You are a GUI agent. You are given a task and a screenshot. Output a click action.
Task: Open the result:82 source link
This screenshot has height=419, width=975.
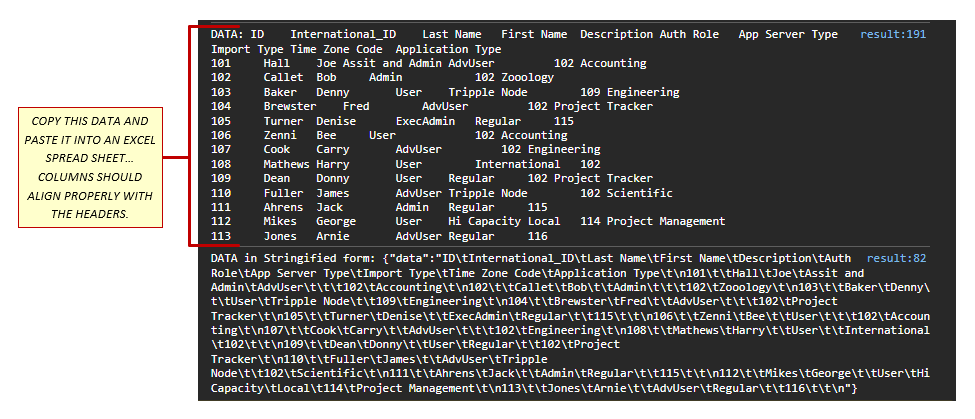(x=897, y=258)
